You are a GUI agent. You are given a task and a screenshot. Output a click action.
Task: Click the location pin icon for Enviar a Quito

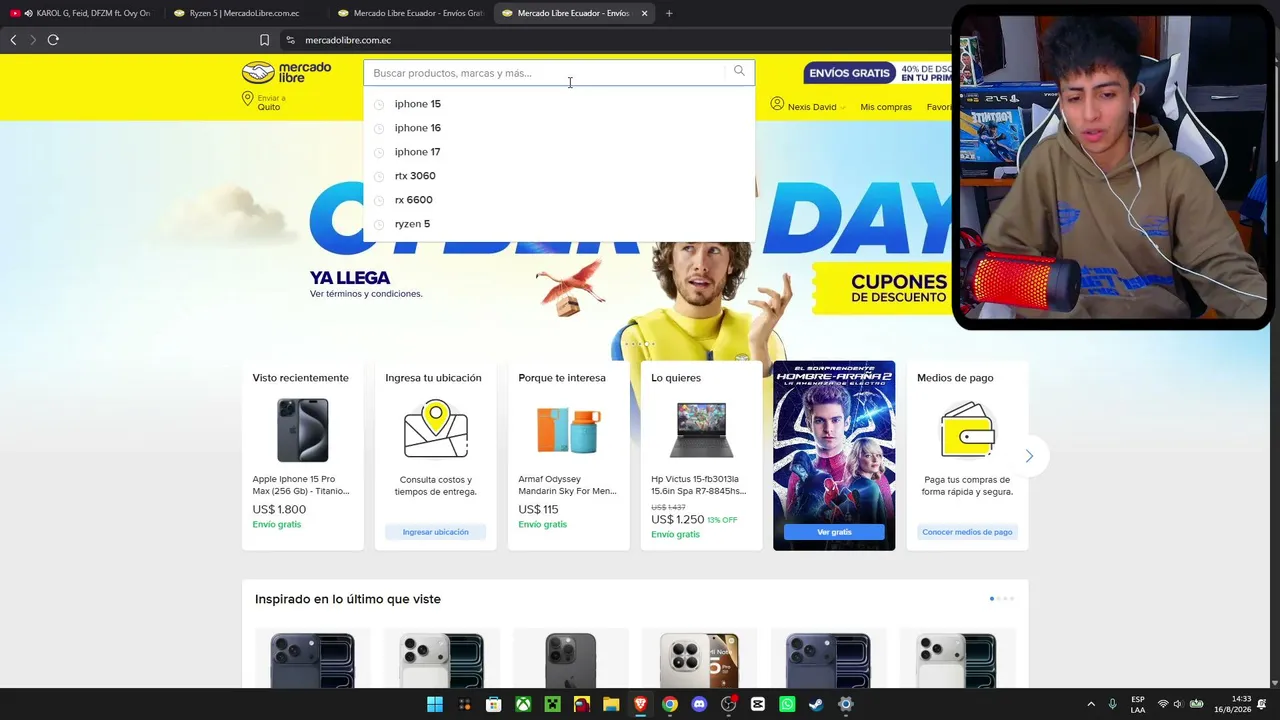click(247, 99)
